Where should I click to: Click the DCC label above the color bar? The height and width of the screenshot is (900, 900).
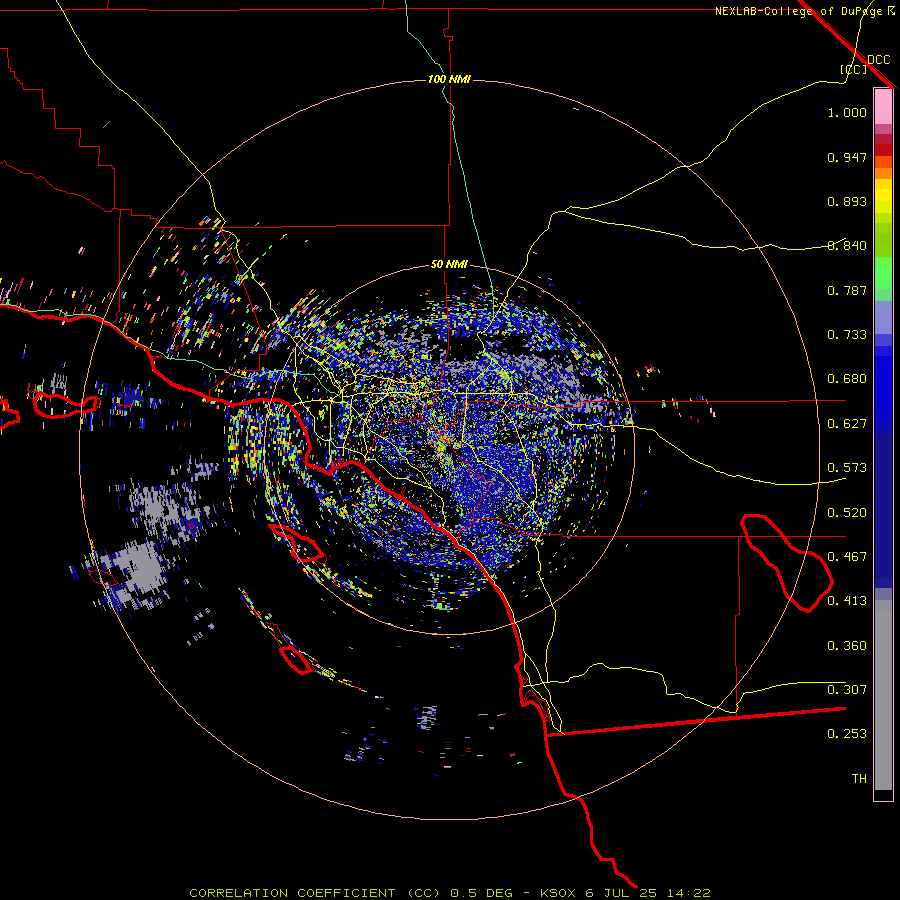(x=878, y=60)
